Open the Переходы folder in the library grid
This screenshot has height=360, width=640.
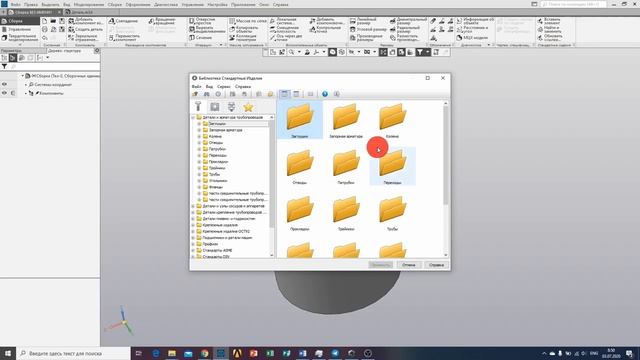click(x=392, y=166)
